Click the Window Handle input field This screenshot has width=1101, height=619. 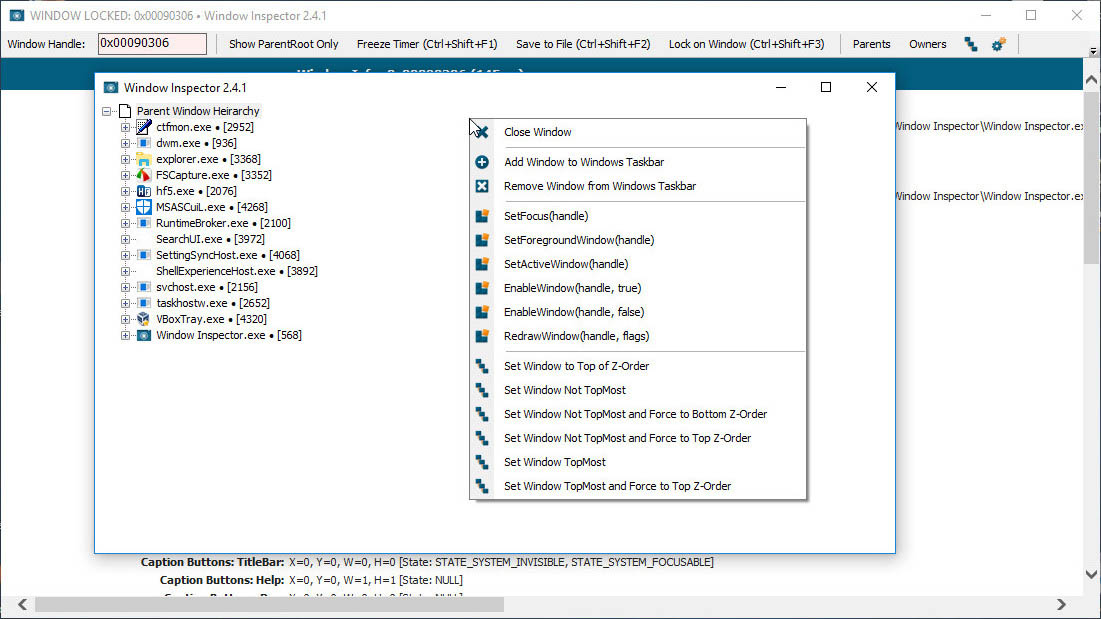pyautogui.click(x=152, y=44)
